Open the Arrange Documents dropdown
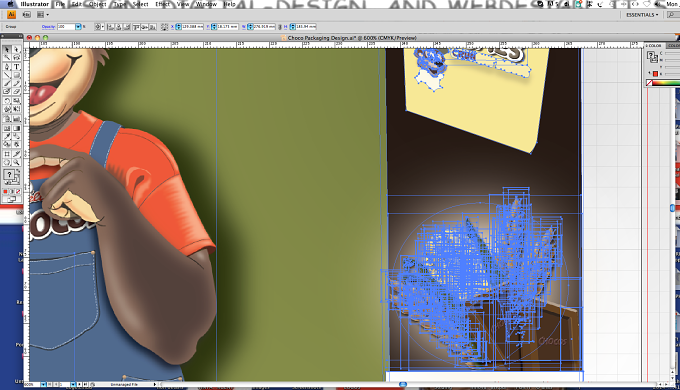This screenshot has height=390, width=680. 42,15
